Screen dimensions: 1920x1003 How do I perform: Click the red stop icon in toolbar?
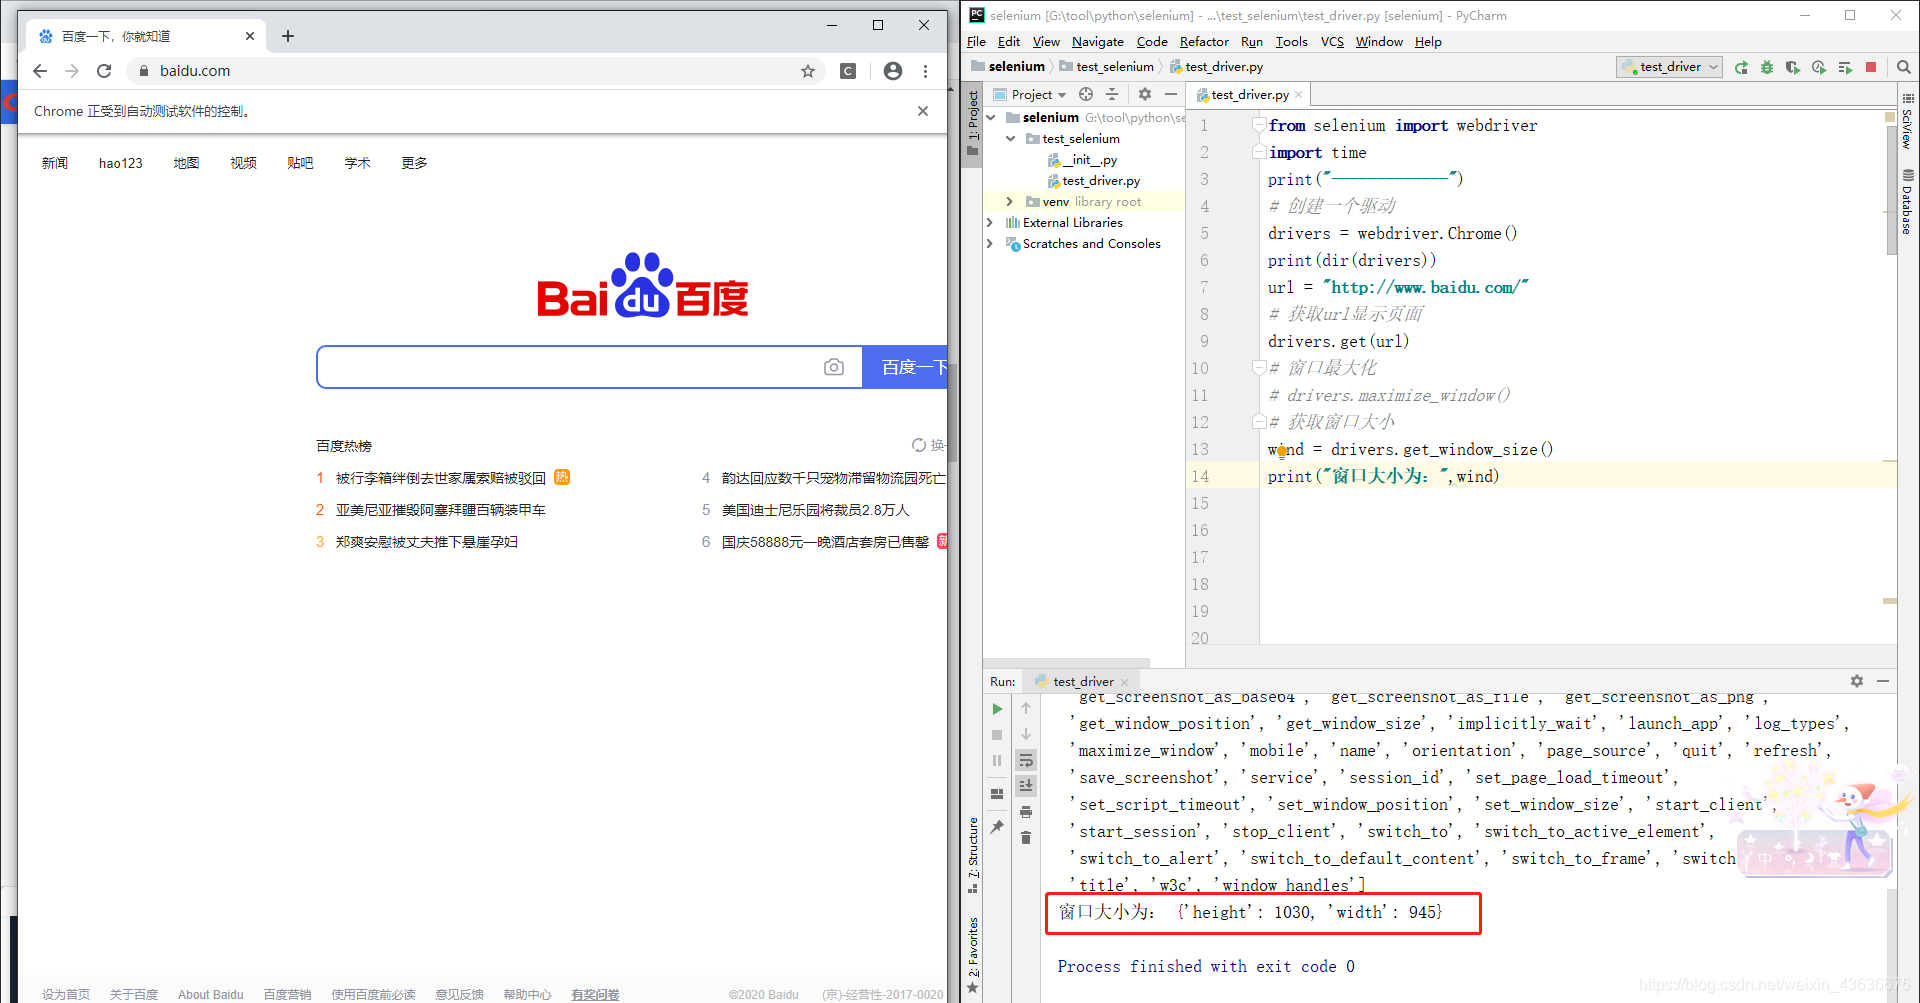coord(1871,67)
